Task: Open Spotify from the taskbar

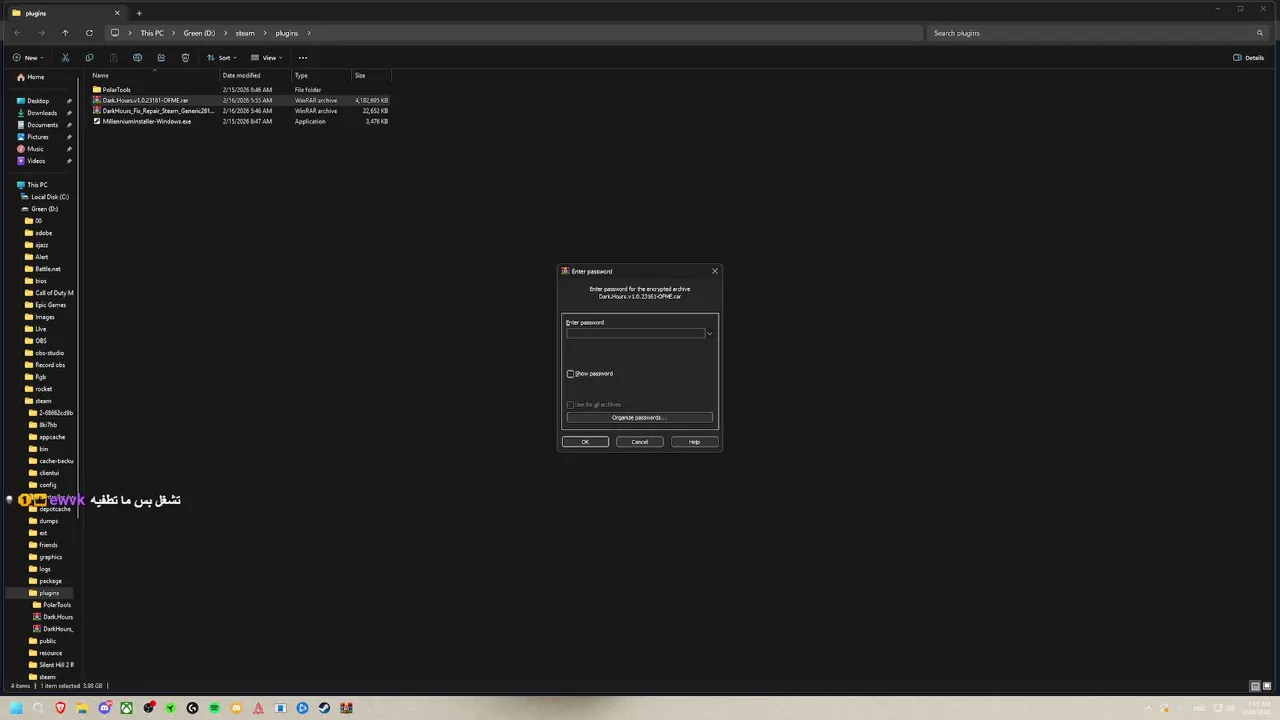Action: click(x=214, y=708)
